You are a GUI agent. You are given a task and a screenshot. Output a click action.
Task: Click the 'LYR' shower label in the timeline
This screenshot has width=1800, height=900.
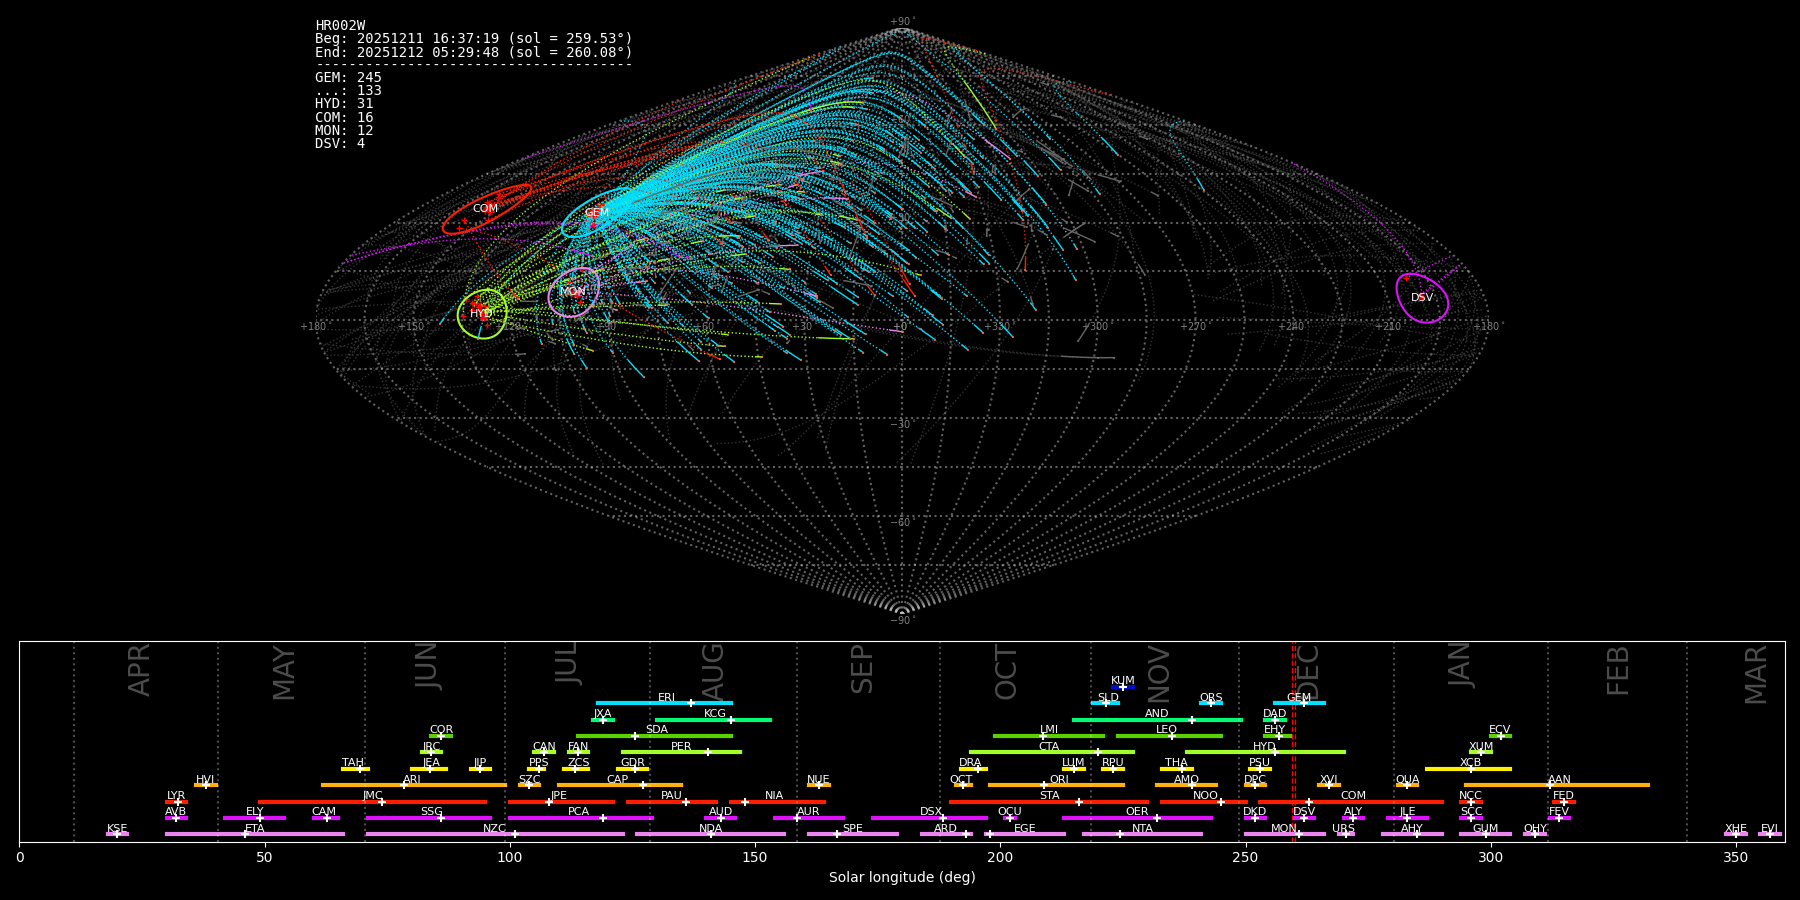pyautogui.click(x=176, y=796)
